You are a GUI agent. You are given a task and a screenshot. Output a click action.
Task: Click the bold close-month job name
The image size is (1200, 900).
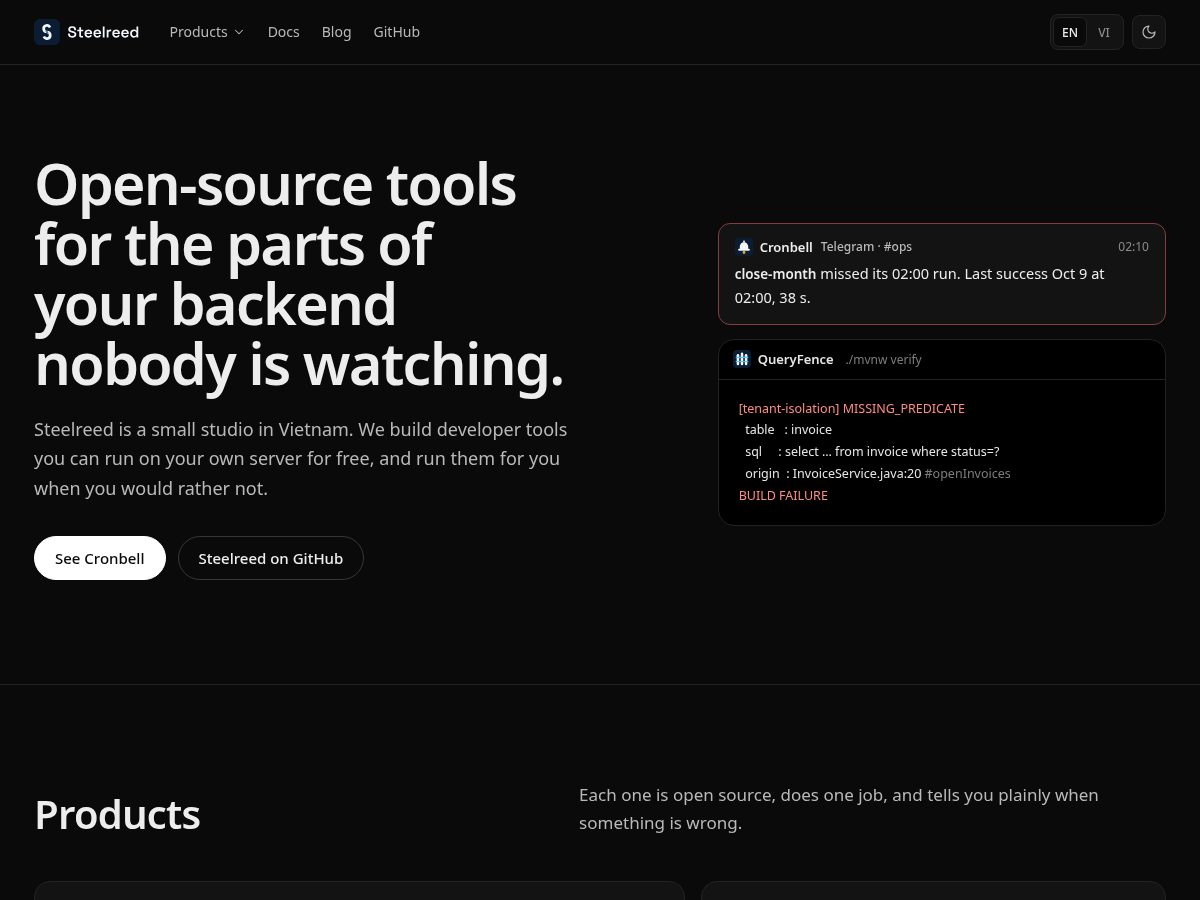(775, 273)
